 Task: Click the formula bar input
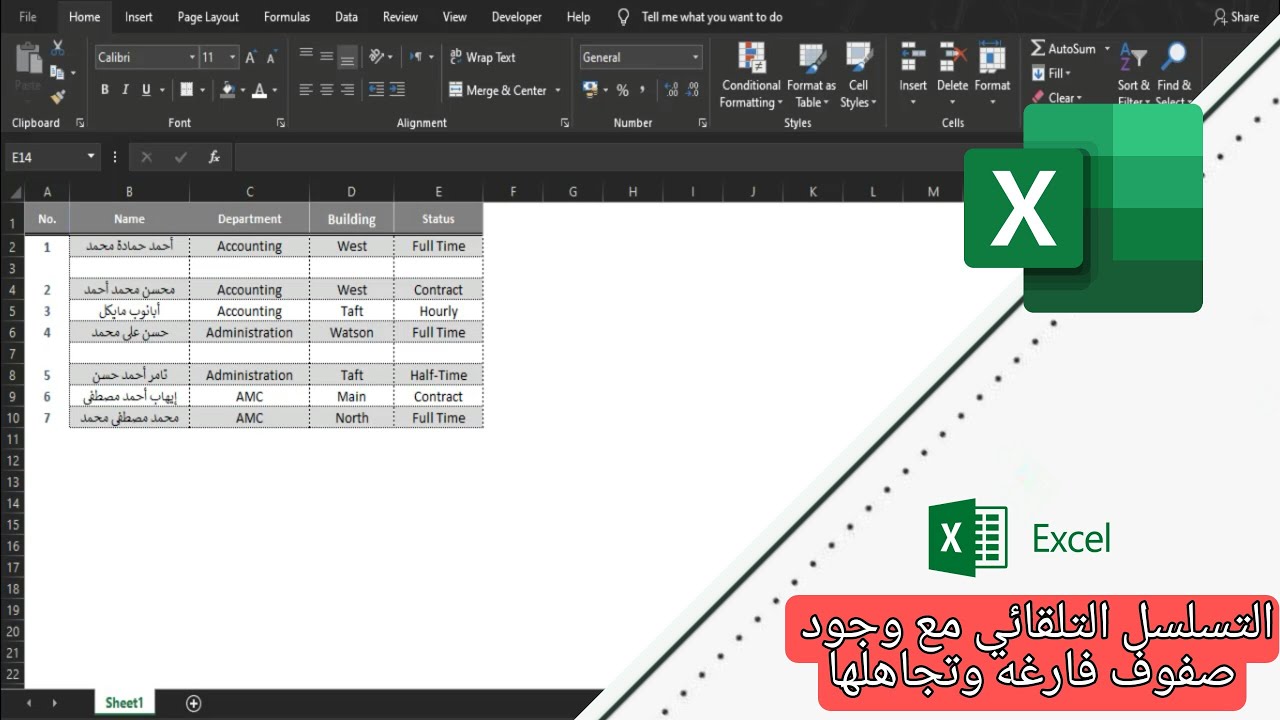pyautogui.click(x=600, y=157)
